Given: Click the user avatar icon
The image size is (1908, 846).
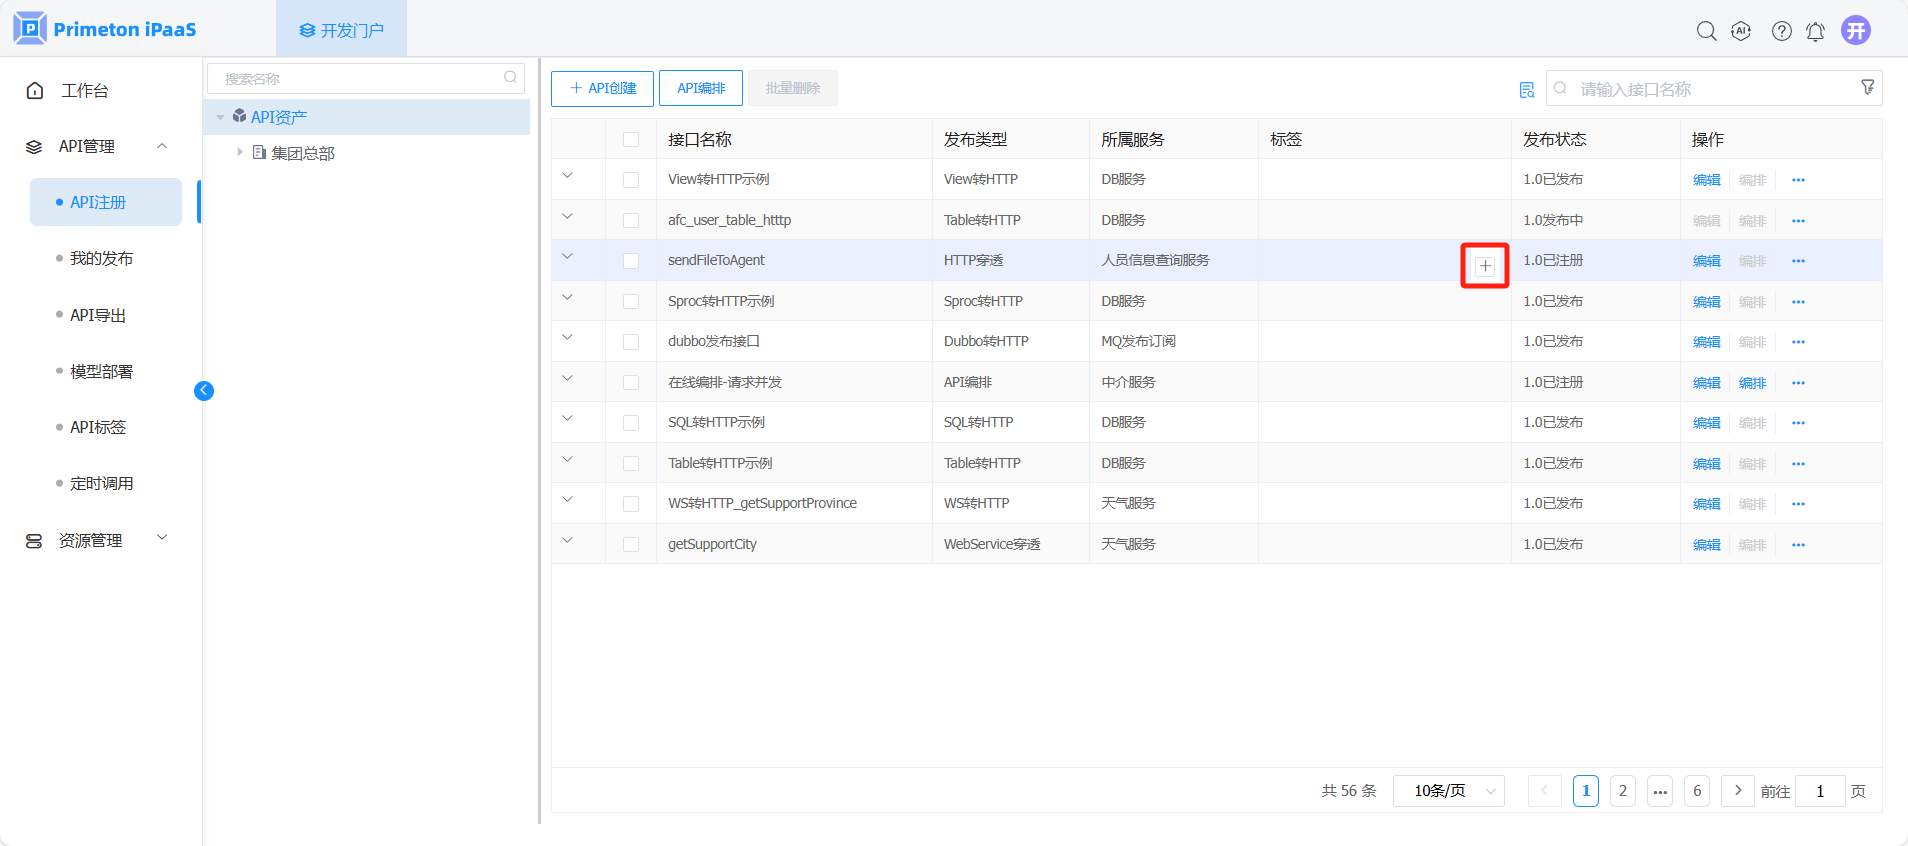Looking at the screenshot, I should pyautogui.click(x=1856, y=30).
